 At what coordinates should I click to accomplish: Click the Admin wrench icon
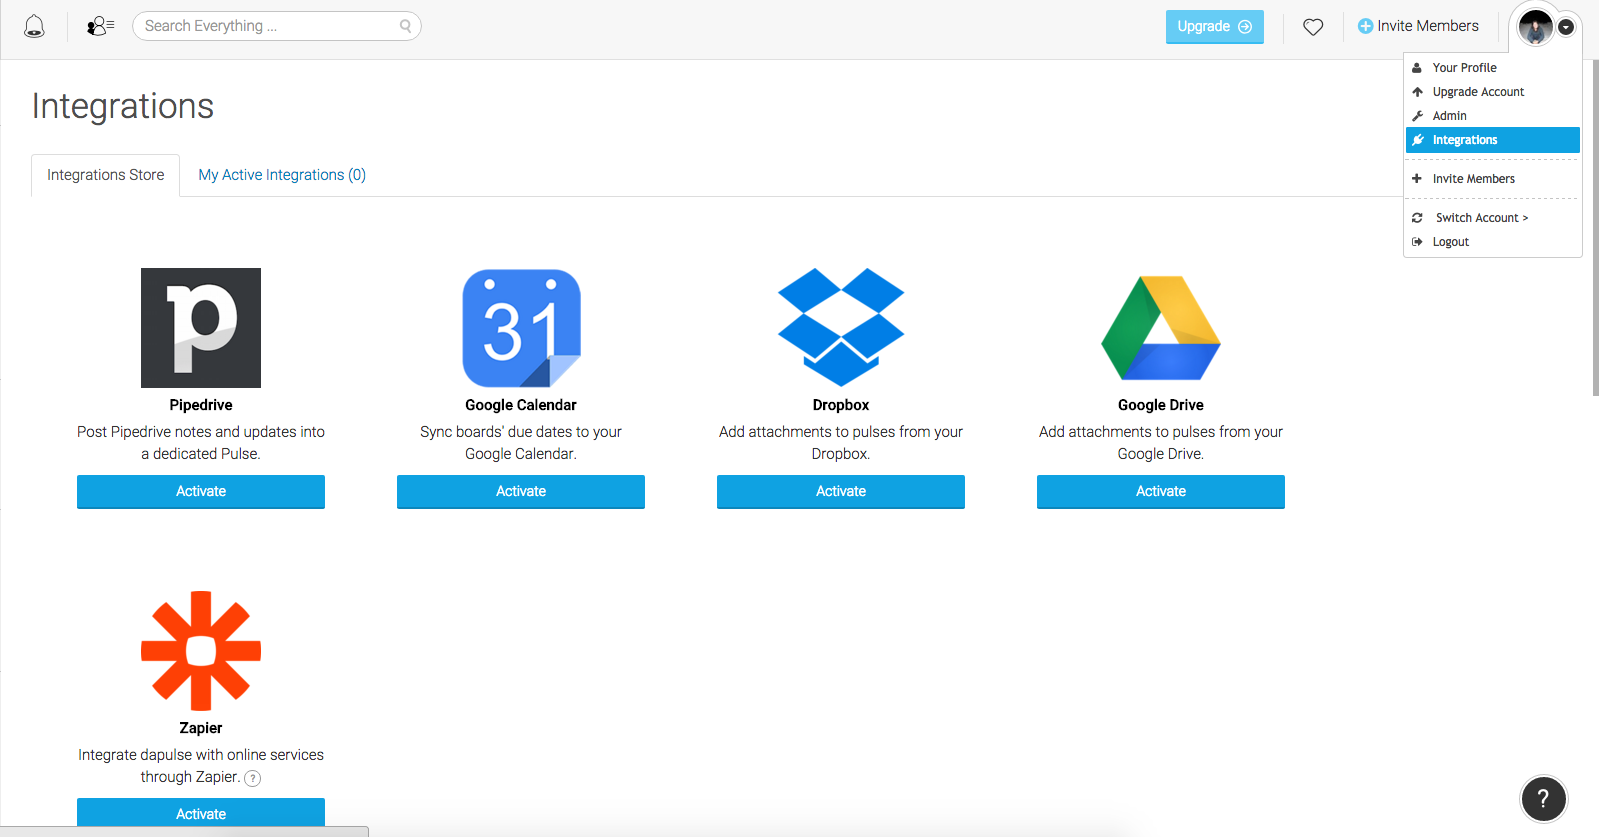coord(1417,116)
